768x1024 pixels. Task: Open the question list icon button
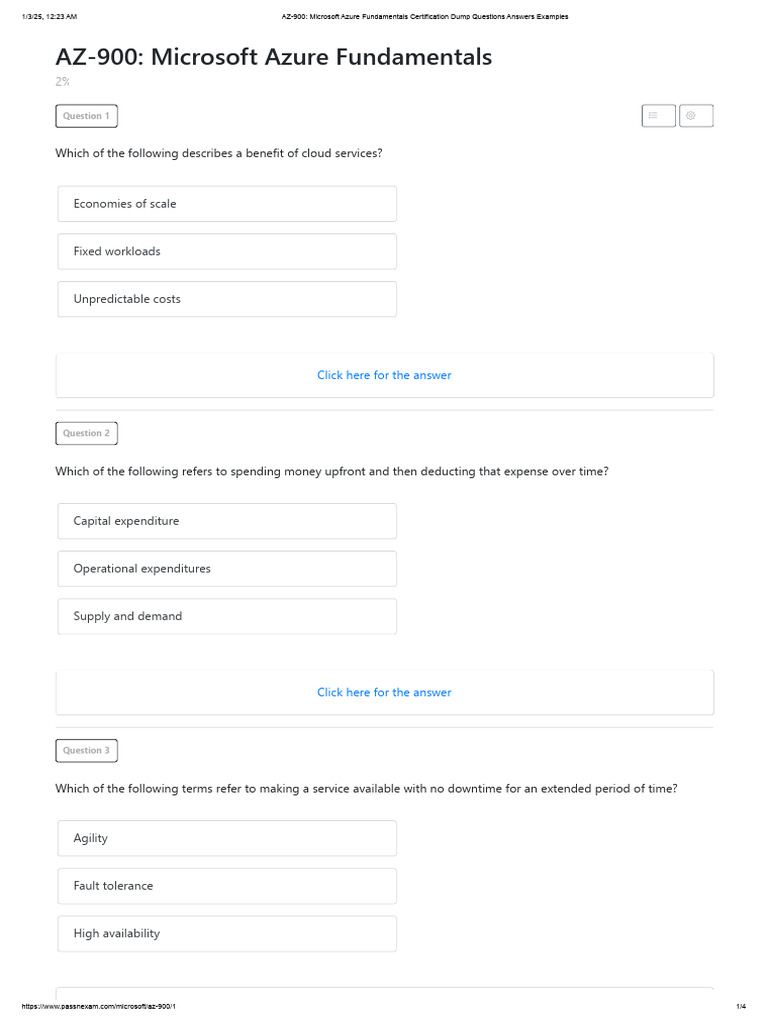click(x=658, y=116)
